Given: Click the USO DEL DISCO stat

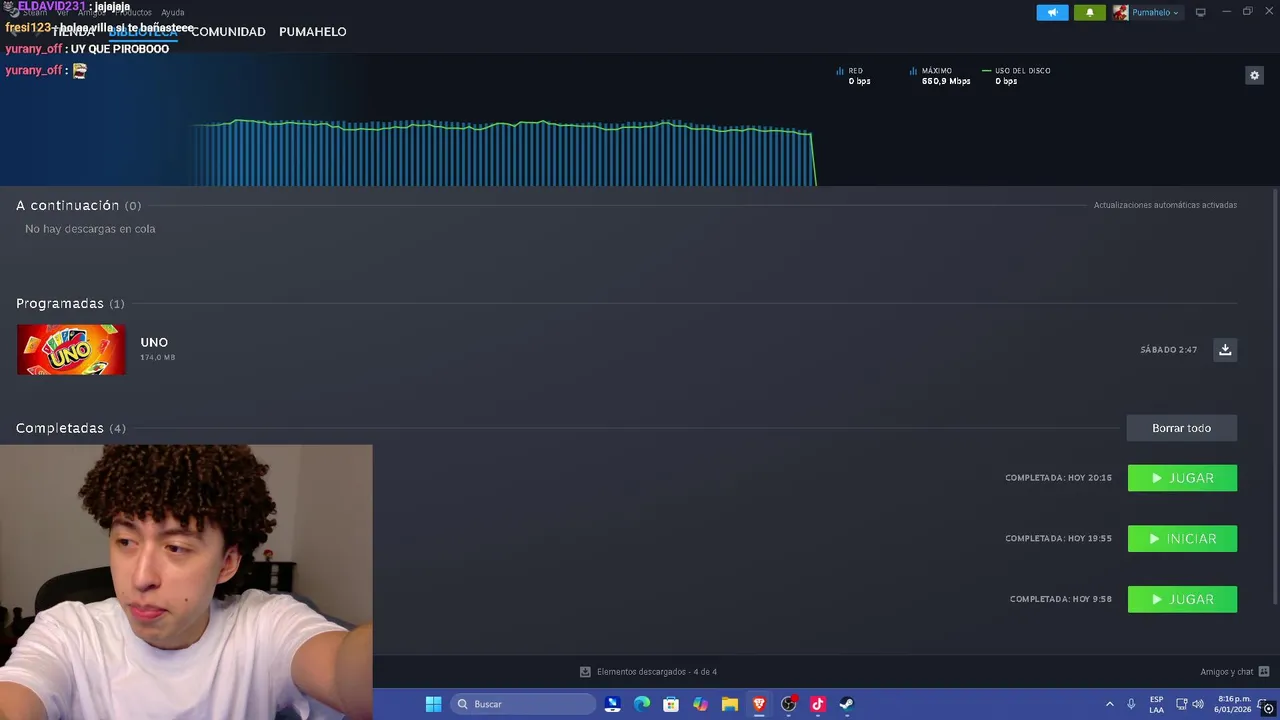Looking at the screenshot, I should [x=1016, y=76].
